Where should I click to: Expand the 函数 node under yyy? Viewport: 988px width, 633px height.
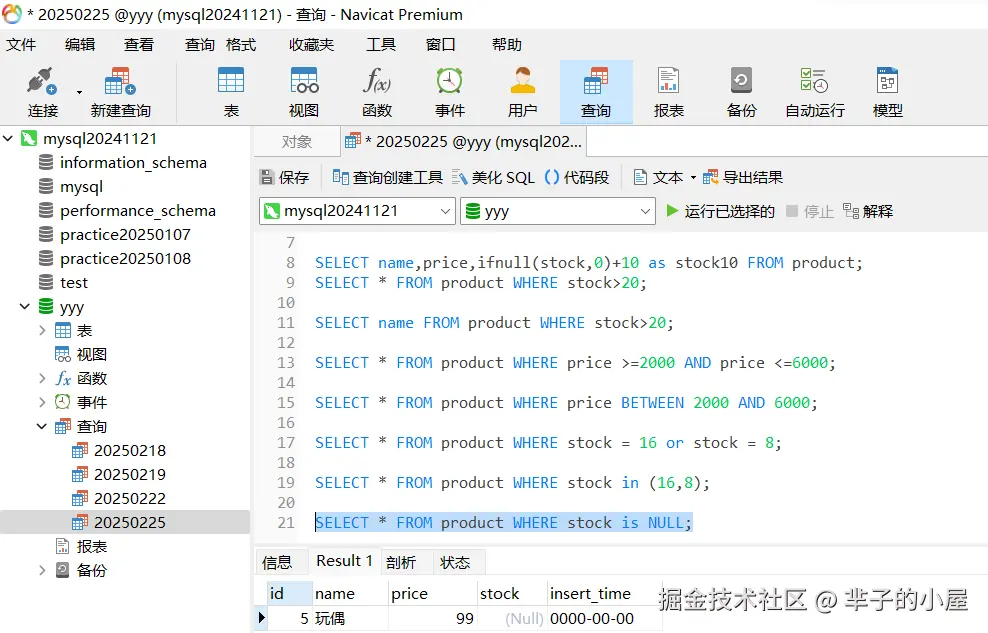tap(42, 379)
